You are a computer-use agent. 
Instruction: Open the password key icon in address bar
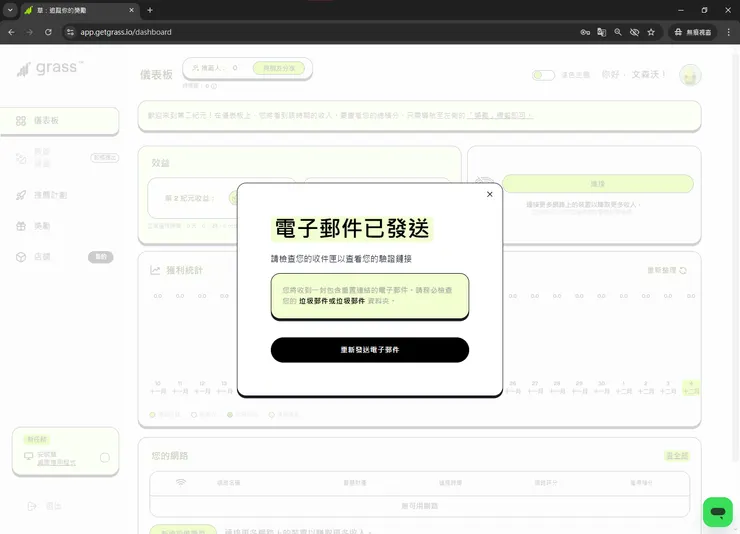click(585, 32)
